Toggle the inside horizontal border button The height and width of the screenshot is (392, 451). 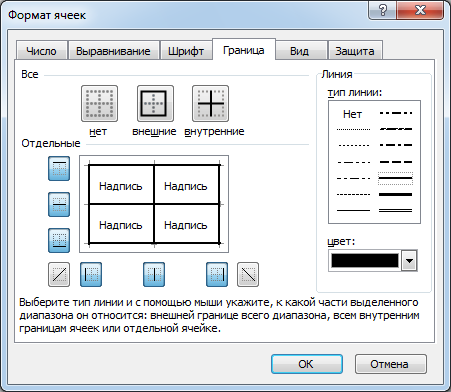59,205
